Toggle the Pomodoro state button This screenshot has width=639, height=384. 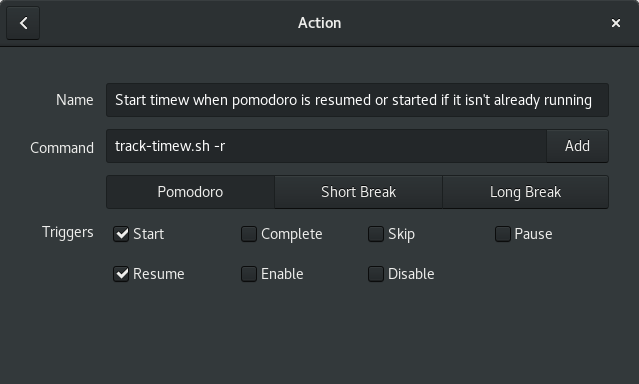[x=190, y=192]
